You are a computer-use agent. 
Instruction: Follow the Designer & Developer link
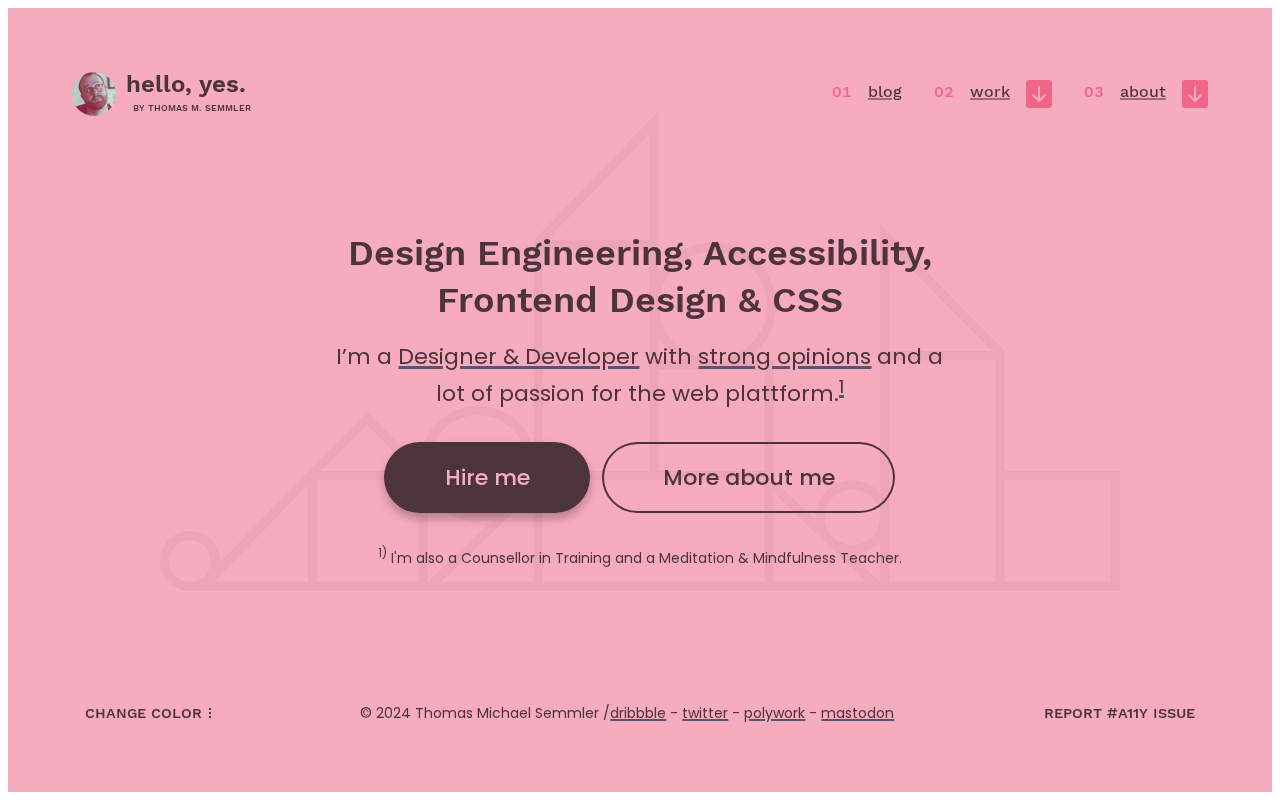click(518, 357)
